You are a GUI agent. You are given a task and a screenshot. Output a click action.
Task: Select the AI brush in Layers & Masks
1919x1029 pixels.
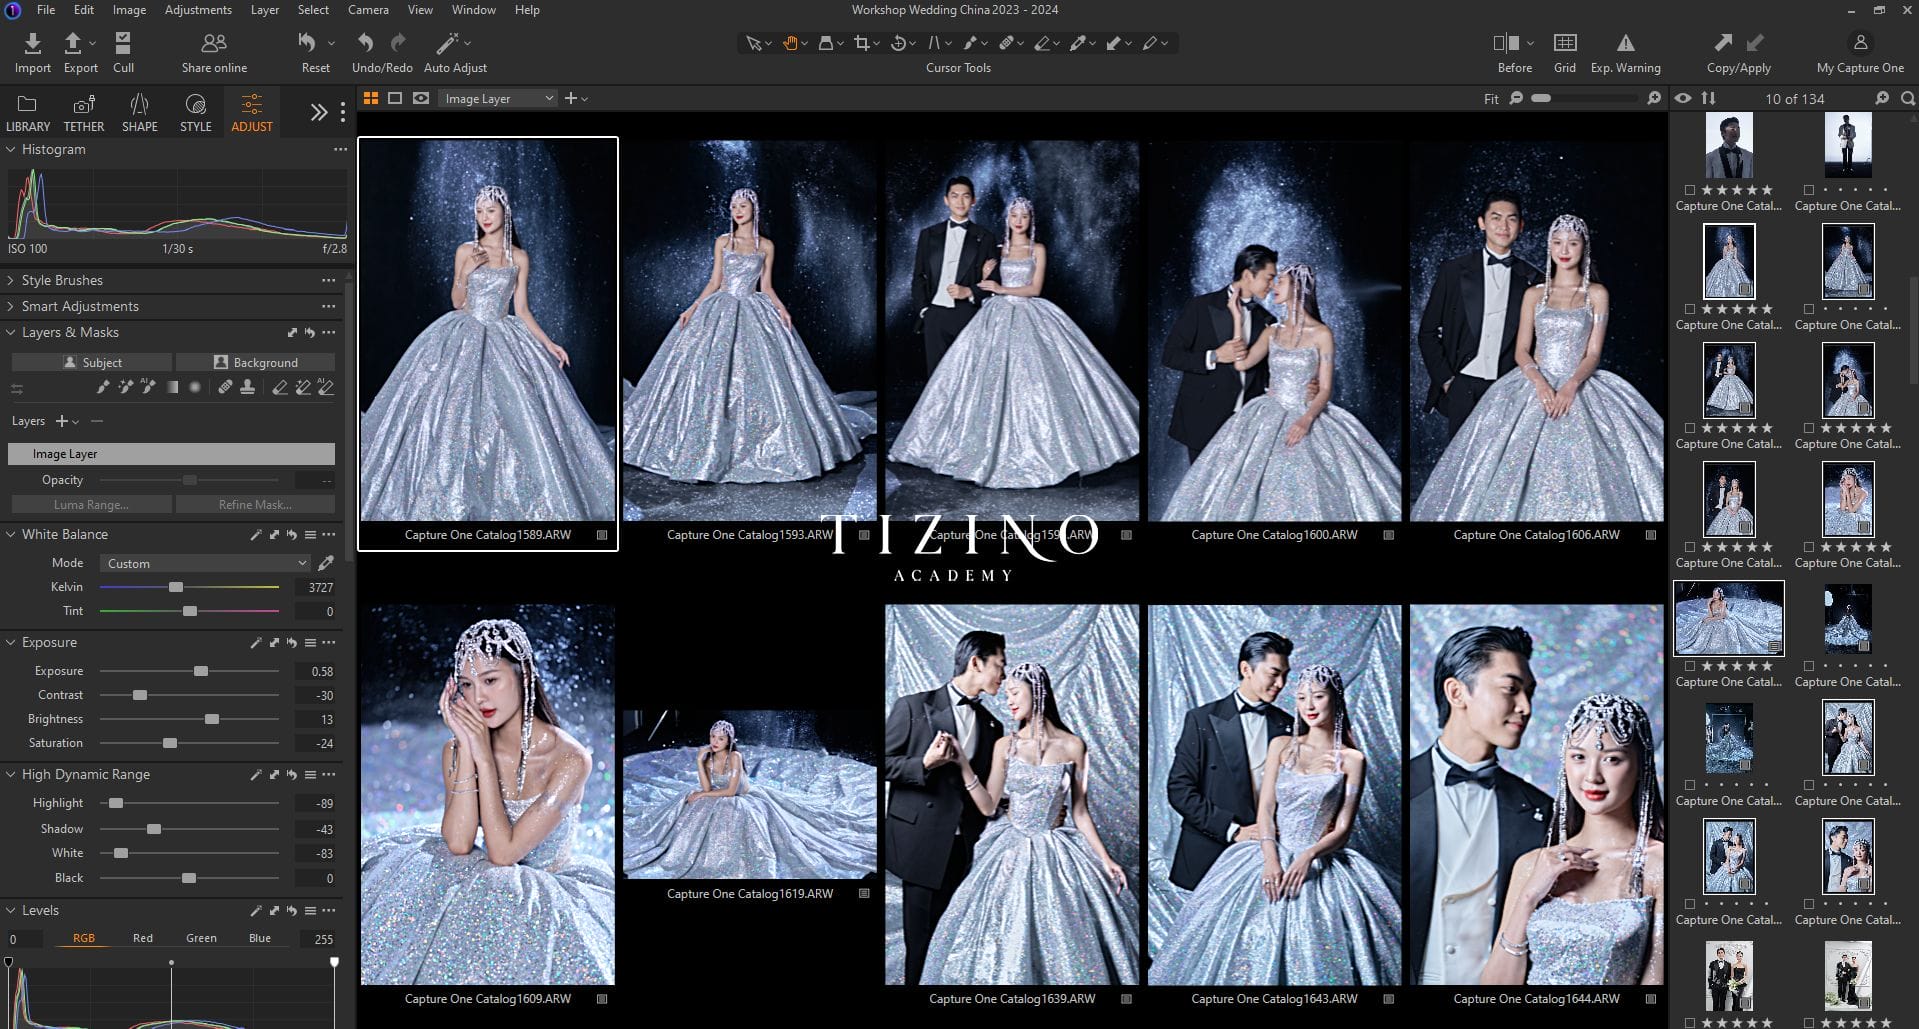click(x=148, y=388)
